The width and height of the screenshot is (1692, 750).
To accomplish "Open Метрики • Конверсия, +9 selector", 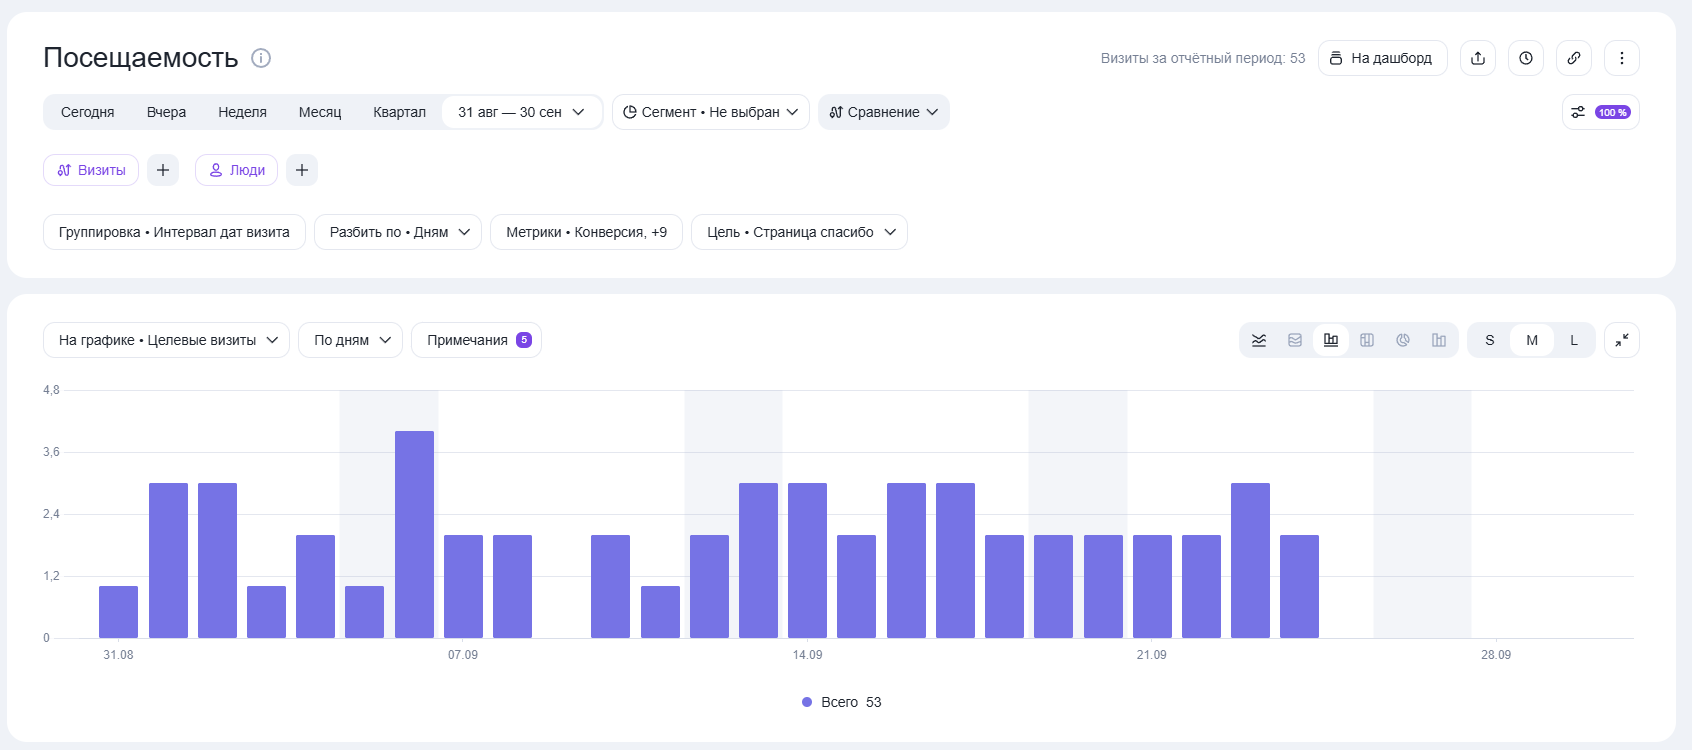I will point(586,232).
